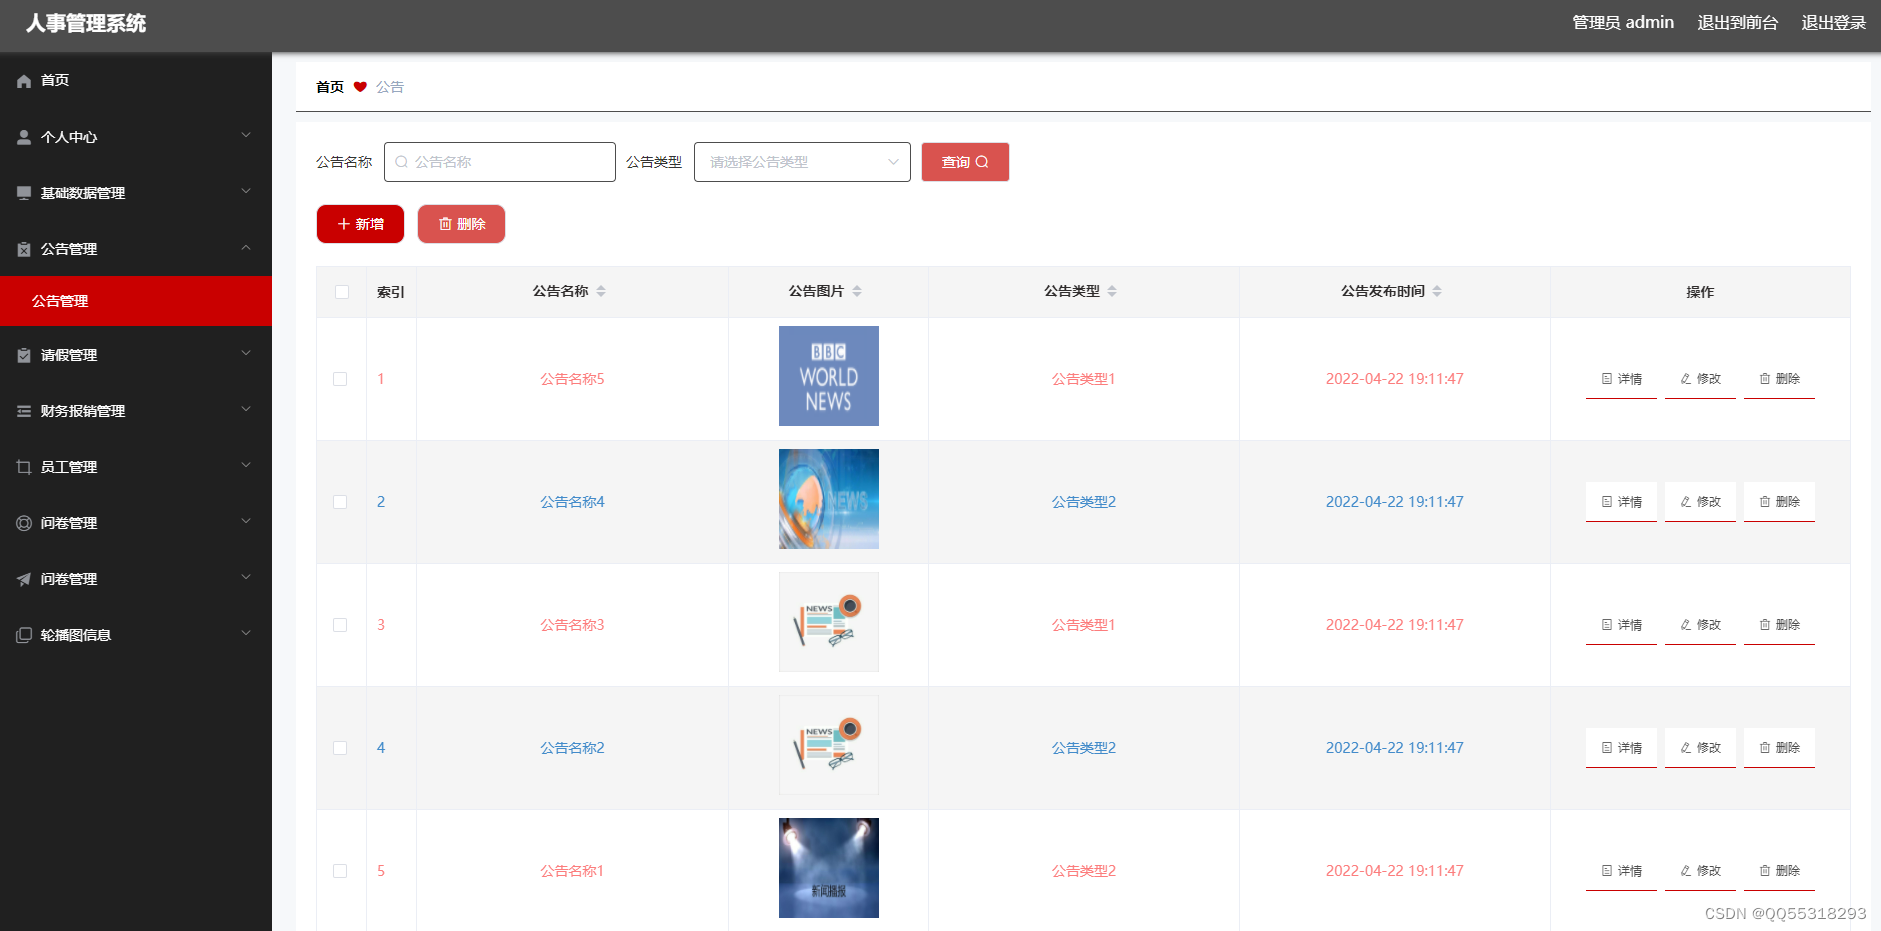Open the 首页 sidebar menu item

point(136,81)
